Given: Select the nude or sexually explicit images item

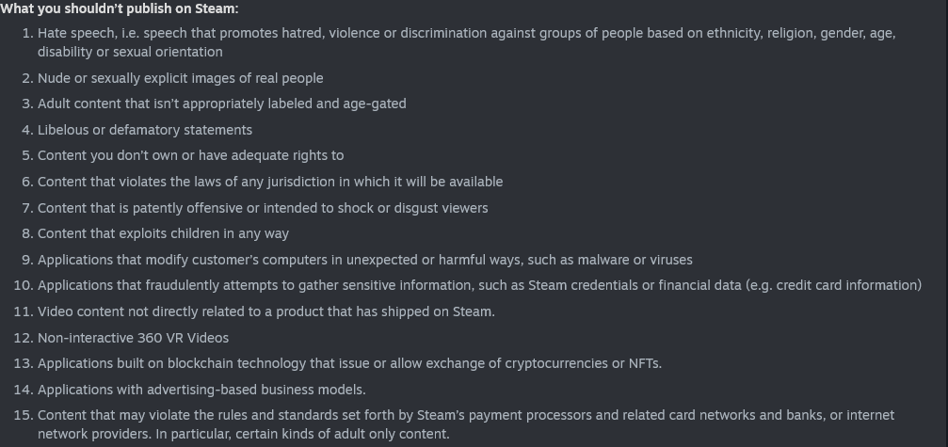Looking at the screenshot, I should click(x=180, y=78).
